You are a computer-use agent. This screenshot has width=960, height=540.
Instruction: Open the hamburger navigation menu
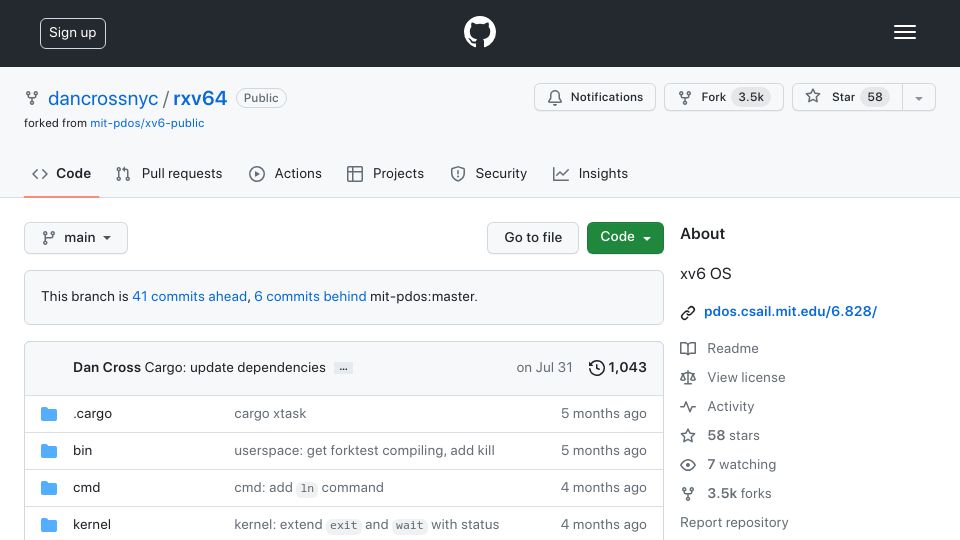904,32
